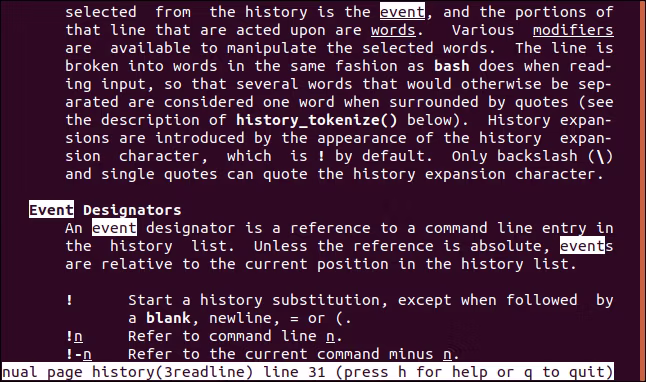Click the "!-n" event designator entry
The height and width of the screenshot is (382, 646).
pos(79,354)
